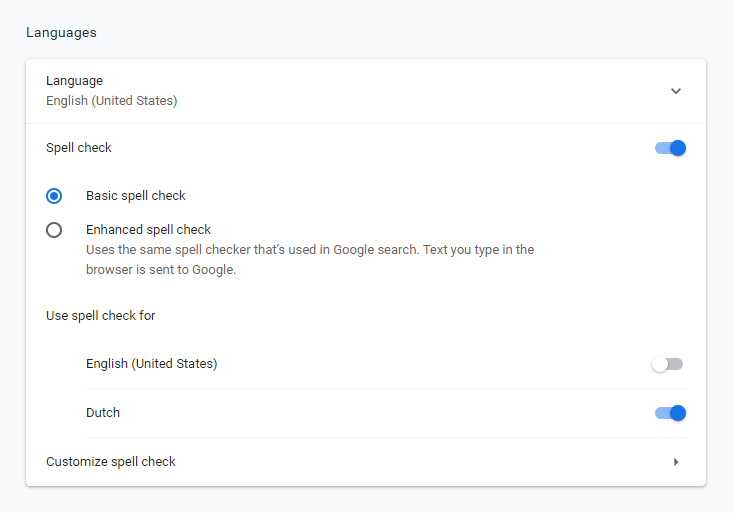Screen dimensions: 734x513
Task: Click the blue knob of the Spell check toggle
Action: (x=678, y=148)
